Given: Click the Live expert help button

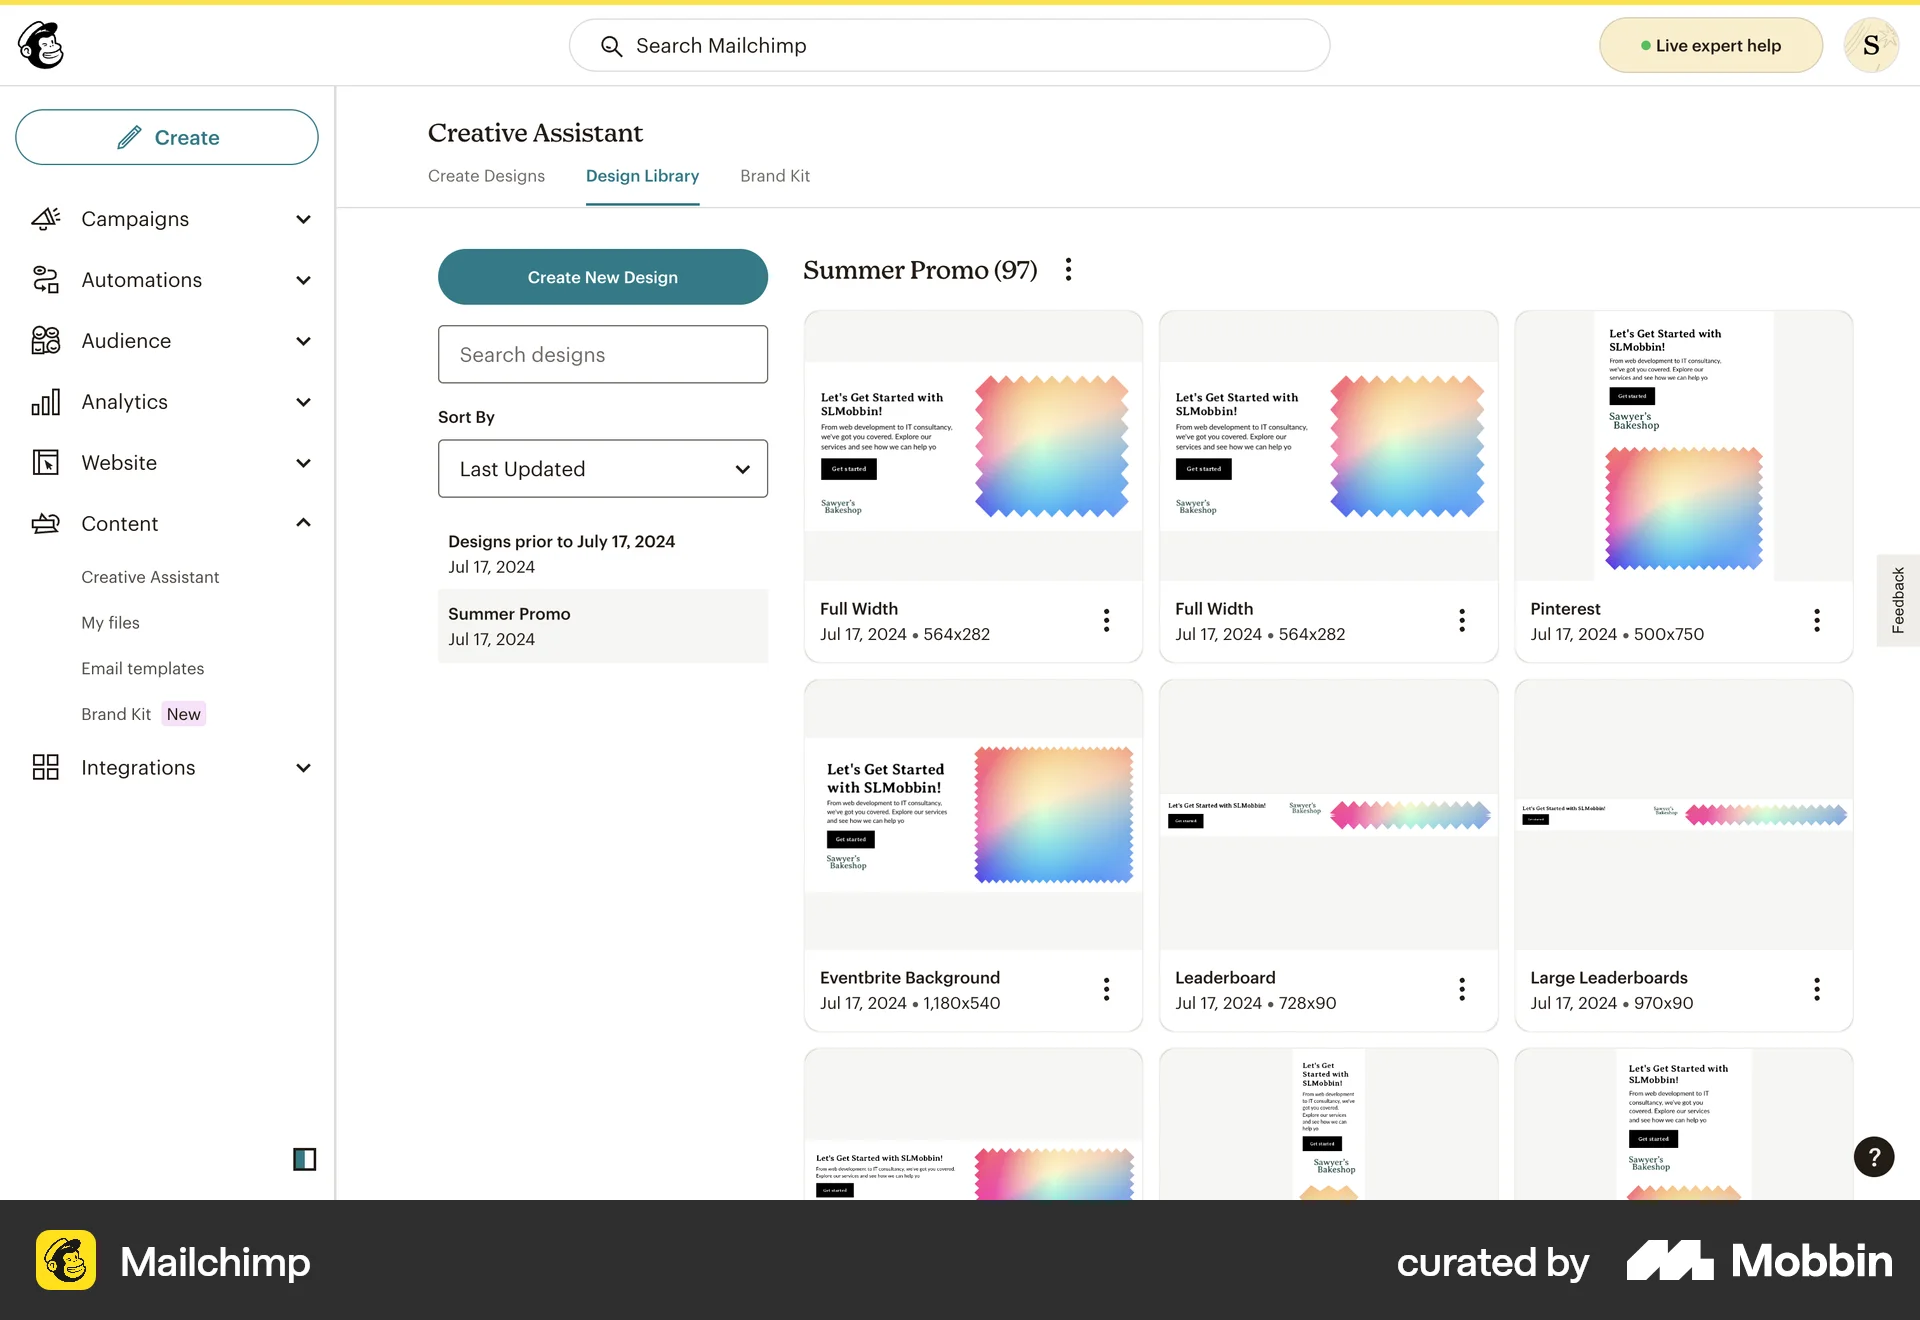Looking at the screenshot, I should pos(1711,45).
